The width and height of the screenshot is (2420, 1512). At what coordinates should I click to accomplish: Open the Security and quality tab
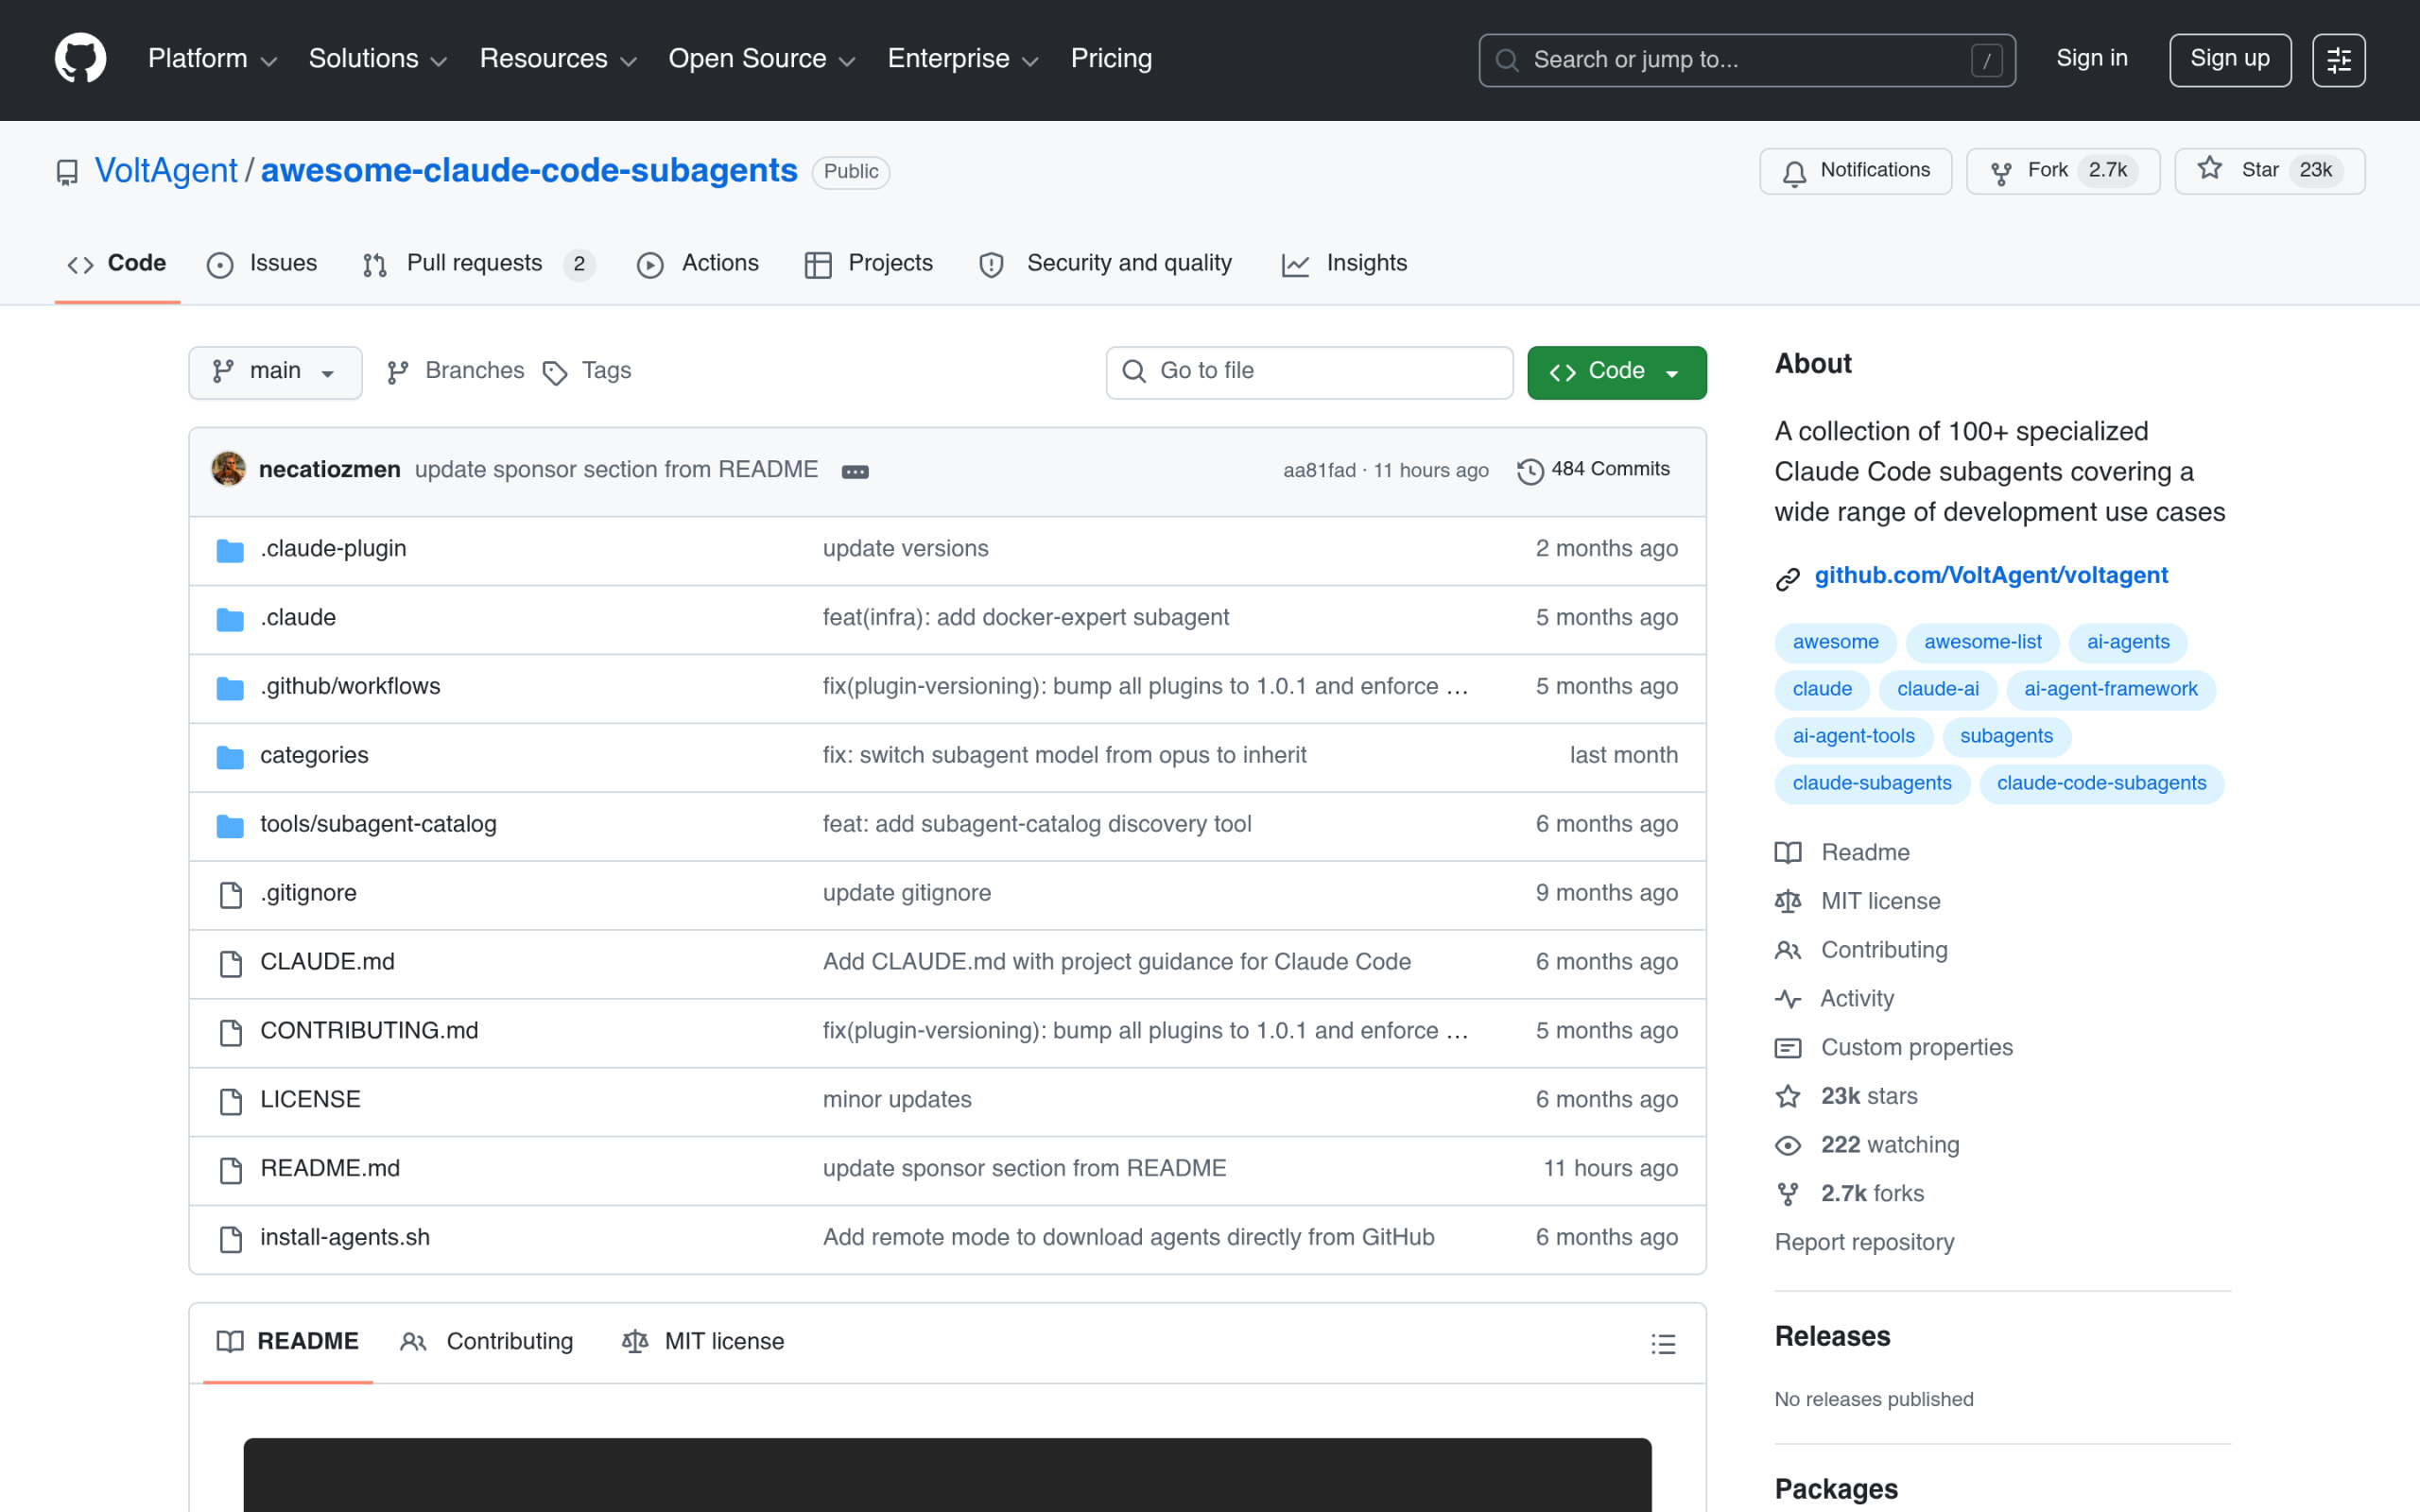[x=1106, y=264]
